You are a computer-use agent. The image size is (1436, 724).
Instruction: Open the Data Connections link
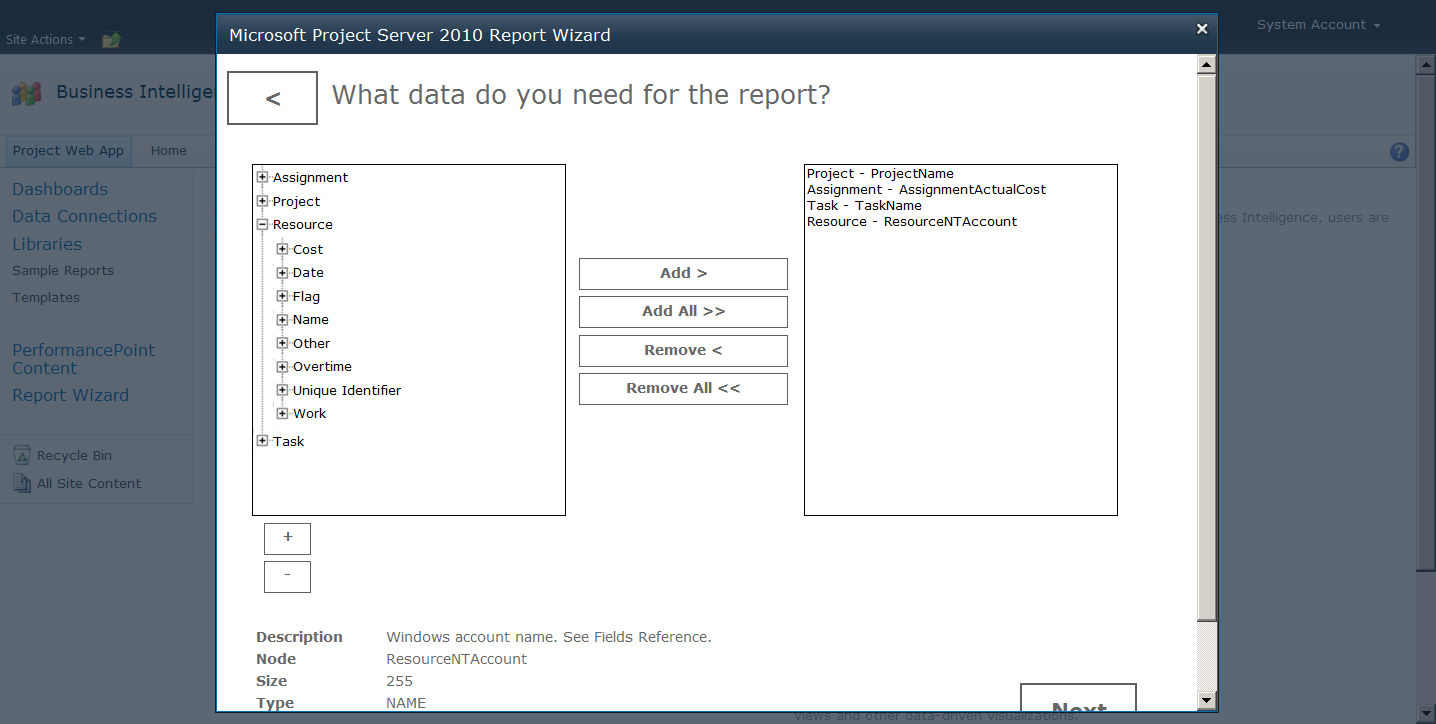[x=84, y=216]
